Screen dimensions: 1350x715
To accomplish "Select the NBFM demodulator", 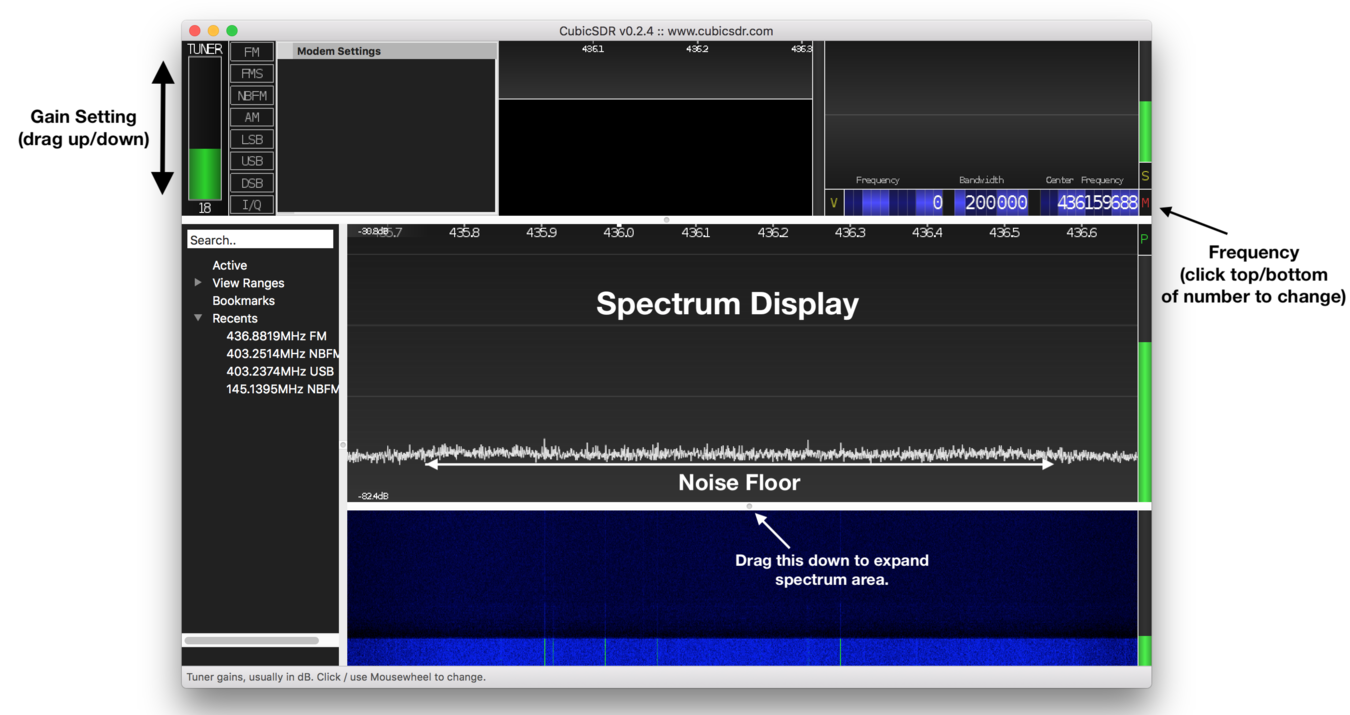I will tap(251, 95).
